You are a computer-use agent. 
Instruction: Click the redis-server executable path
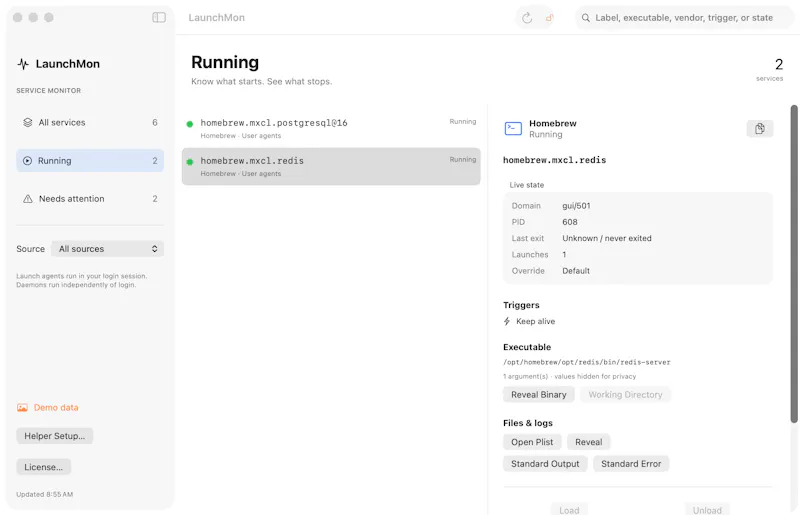point(587,362)
